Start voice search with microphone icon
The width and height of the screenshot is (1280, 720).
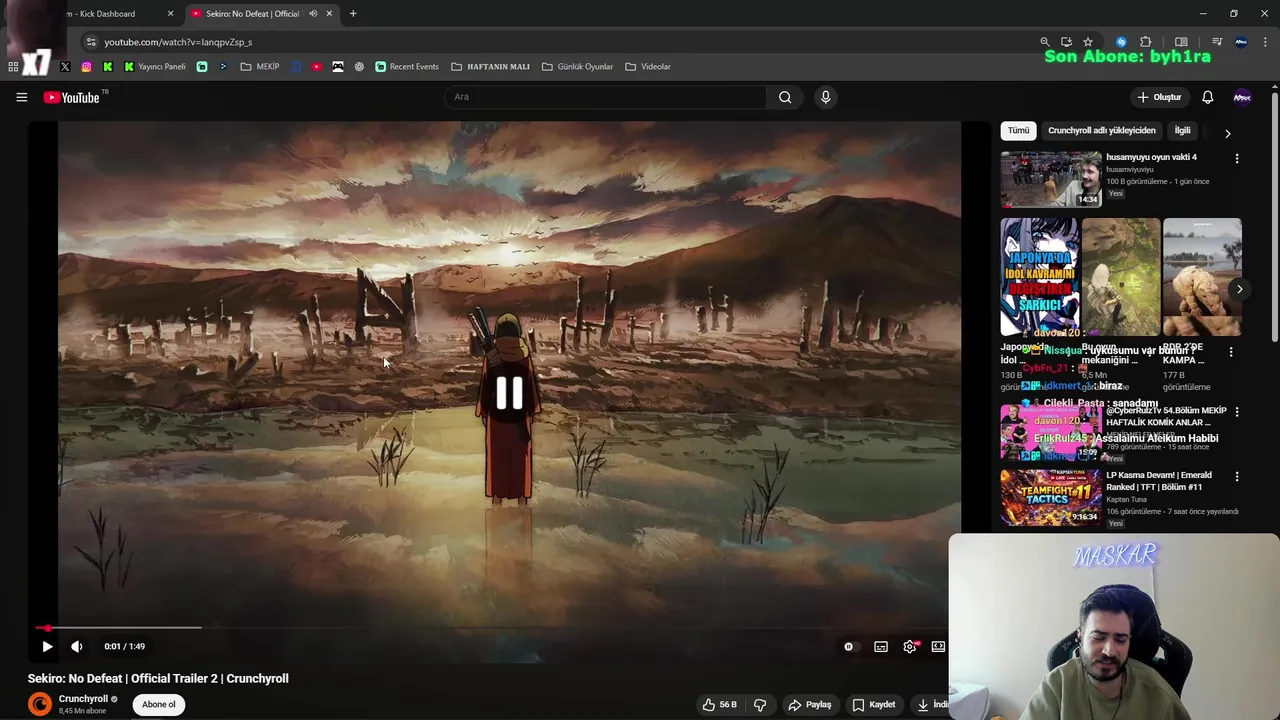pos(825,97)
